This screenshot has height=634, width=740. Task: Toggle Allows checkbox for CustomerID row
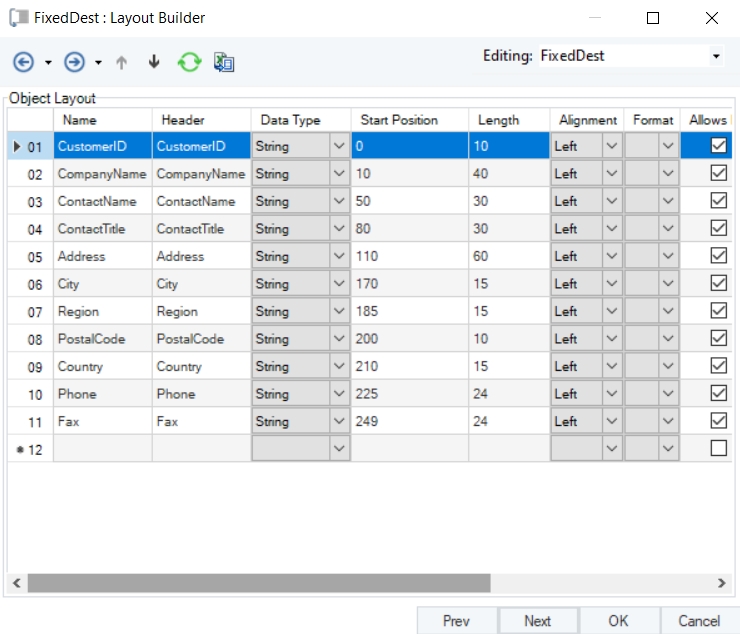718,146
